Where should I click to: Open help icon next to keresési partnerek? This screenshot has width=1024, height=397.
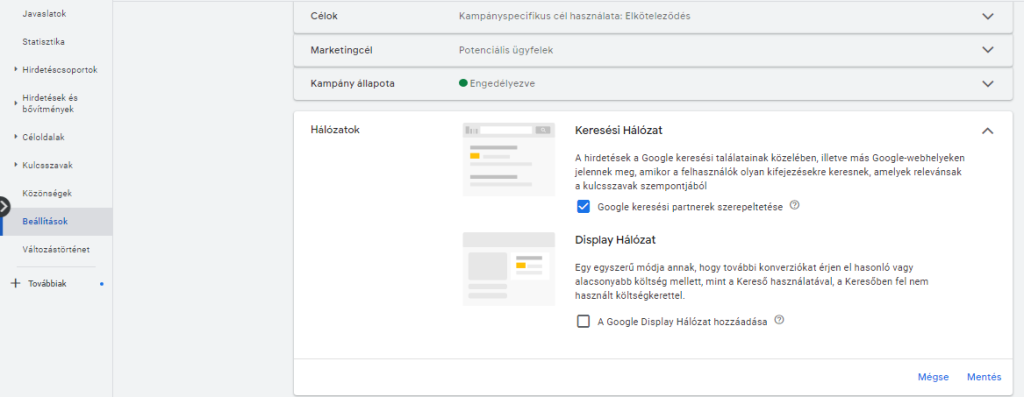794,205
